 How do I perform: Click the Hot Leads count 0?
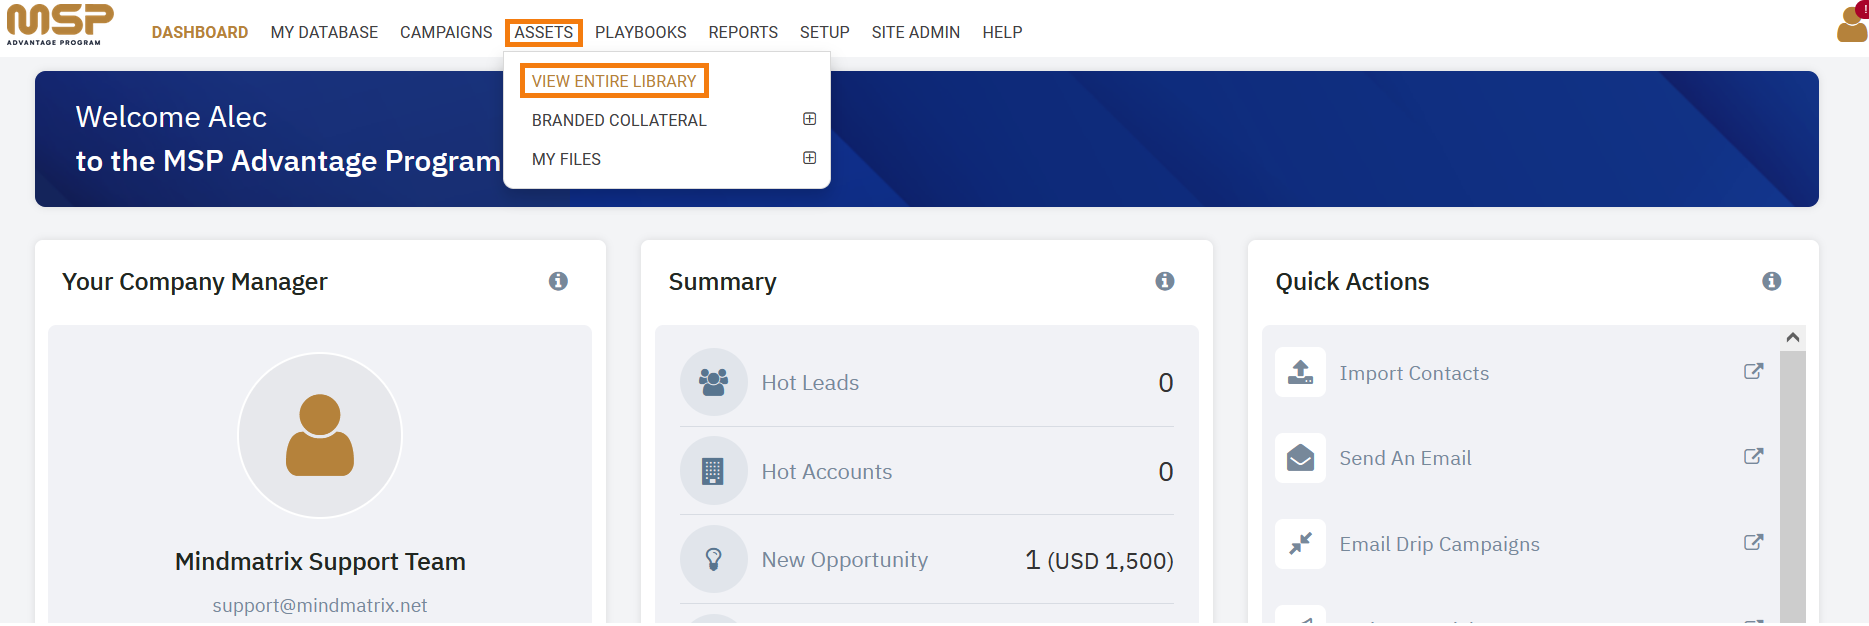click(x=1166, y=382)
